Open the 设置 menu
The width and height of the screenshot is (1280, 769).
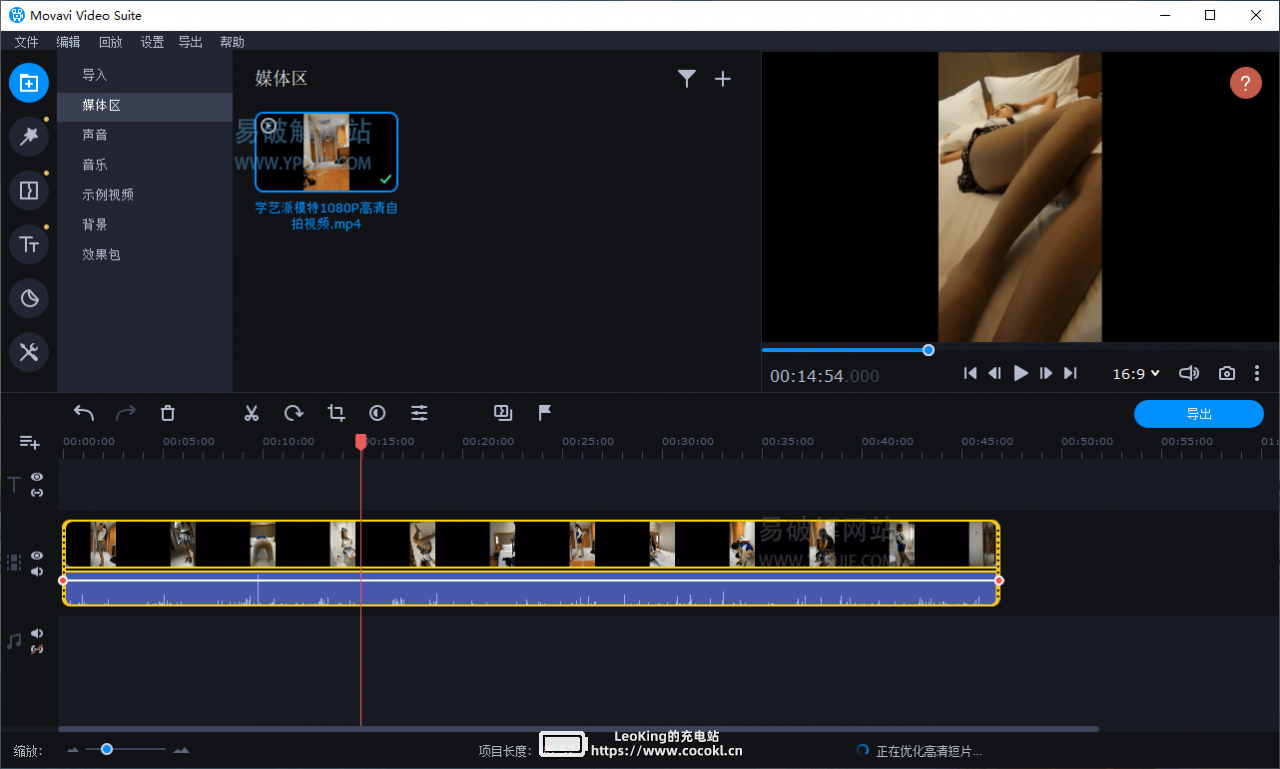[152, 42]
